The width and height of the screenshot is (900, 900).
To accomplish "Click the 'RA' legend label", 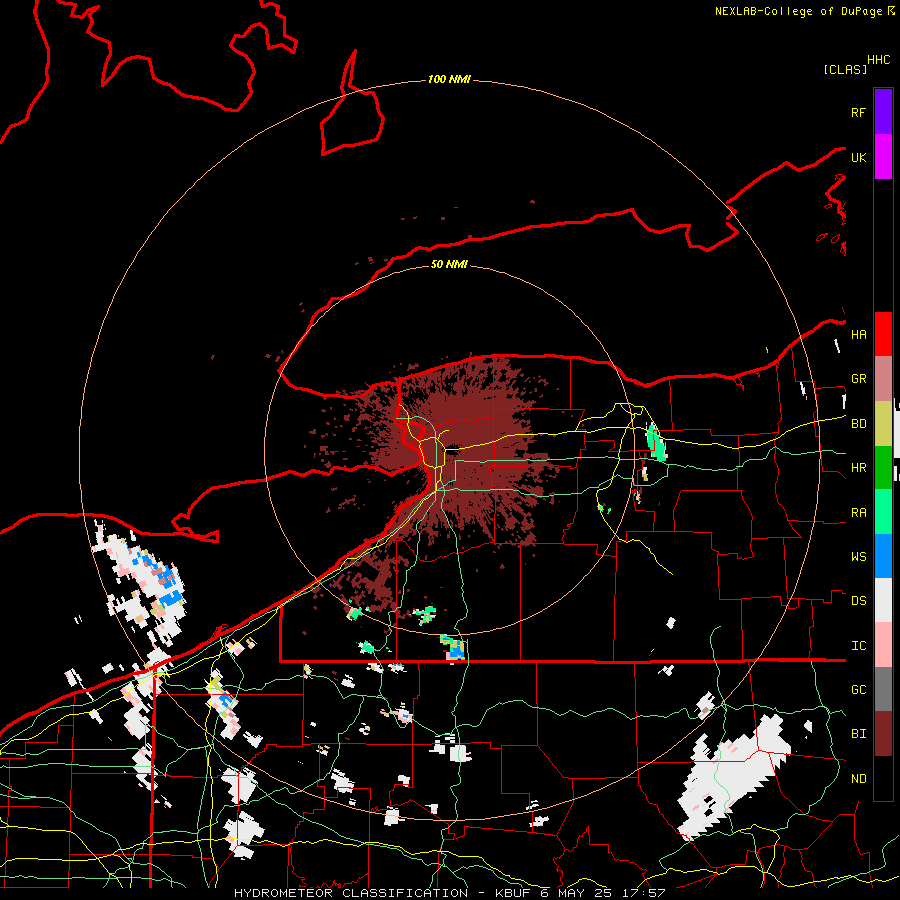I will [x=858, y=513].
